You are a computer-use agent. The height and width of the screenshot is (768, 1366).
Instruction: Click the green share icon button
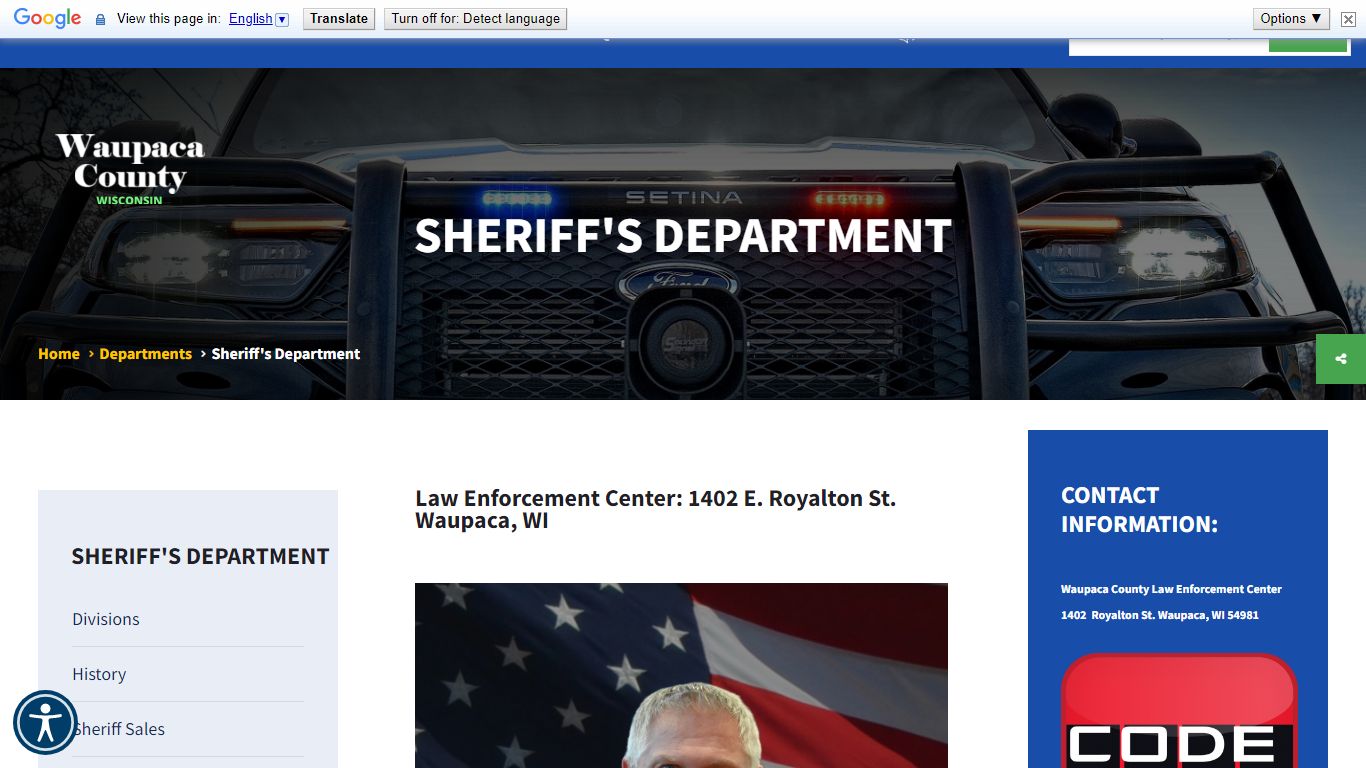[1341, 359]
